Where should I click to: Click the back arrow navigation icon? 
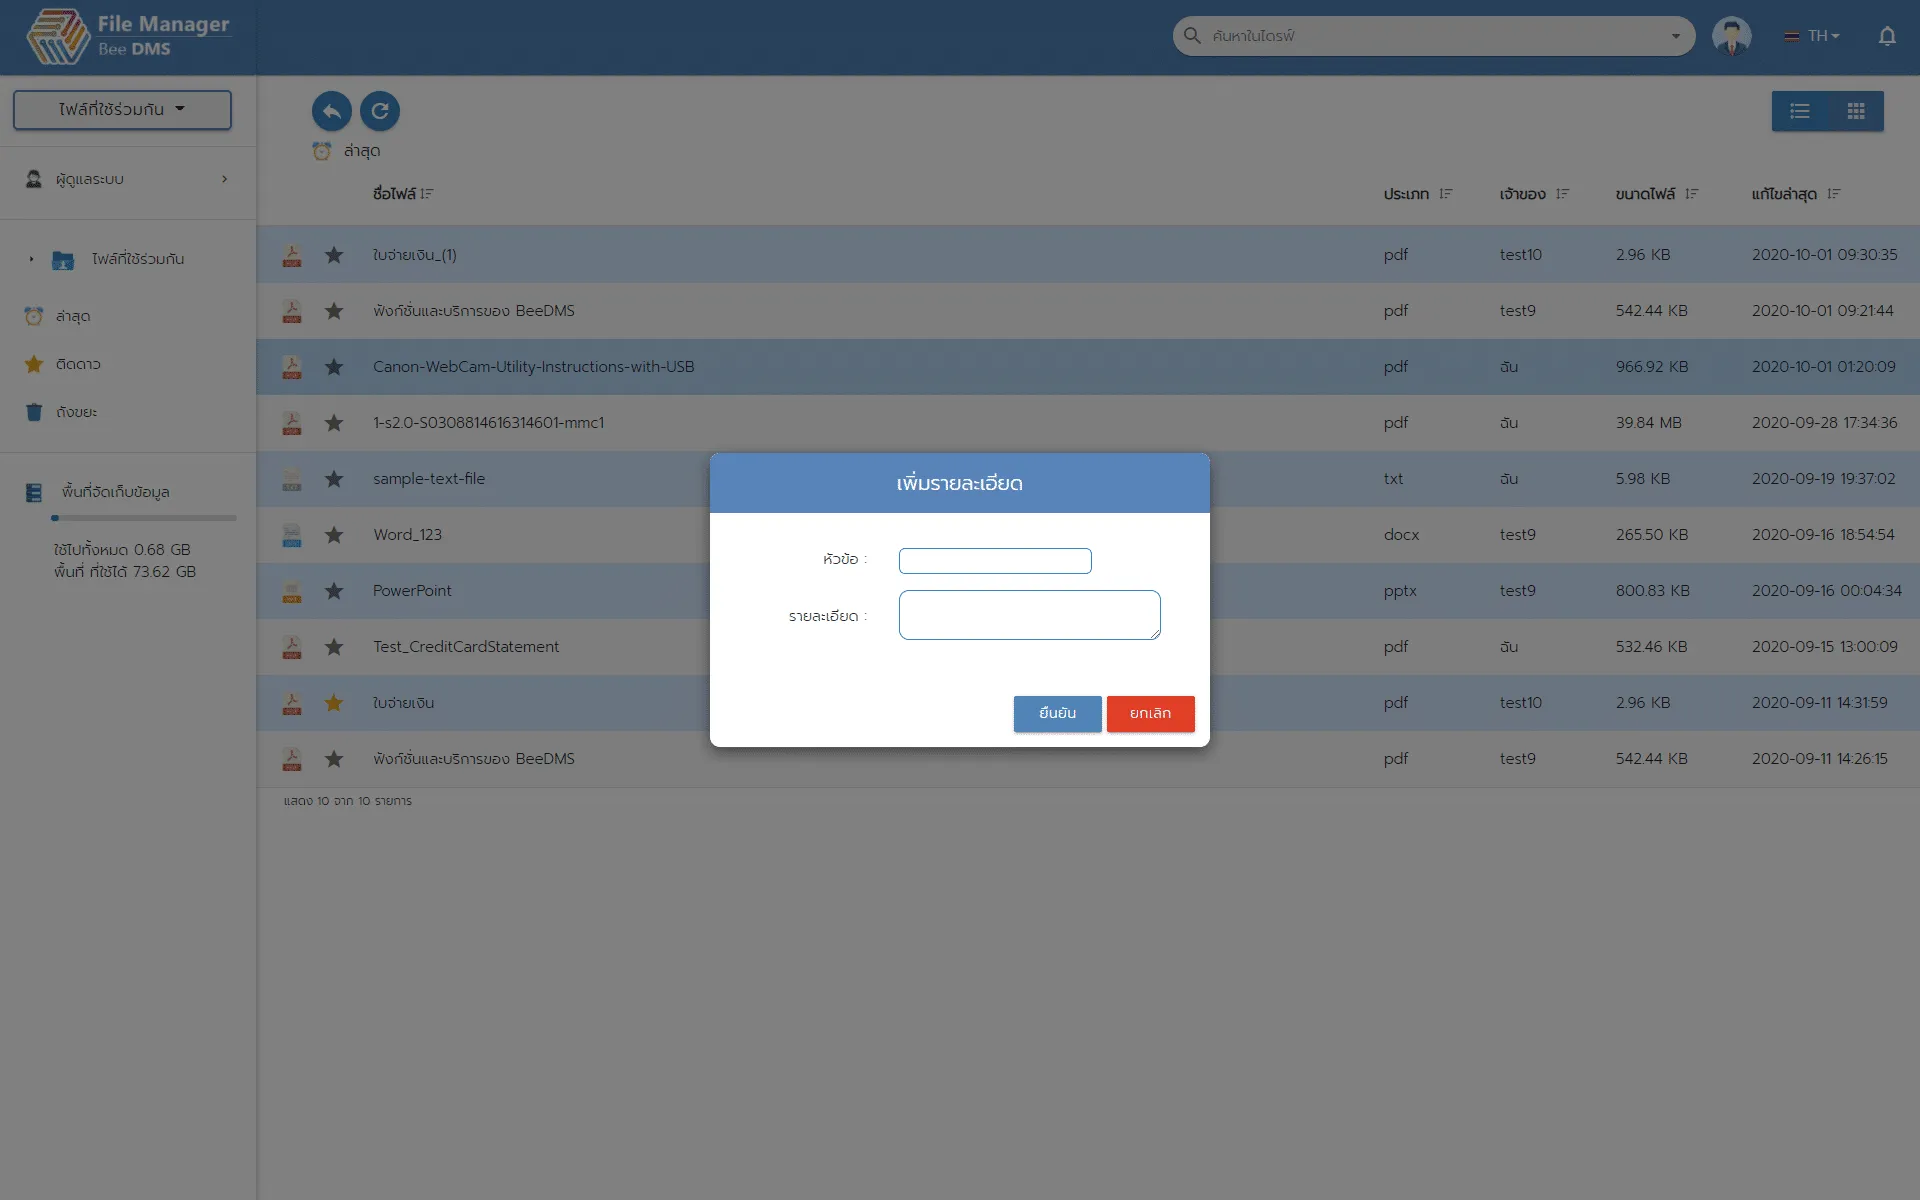tap(331, 111)
